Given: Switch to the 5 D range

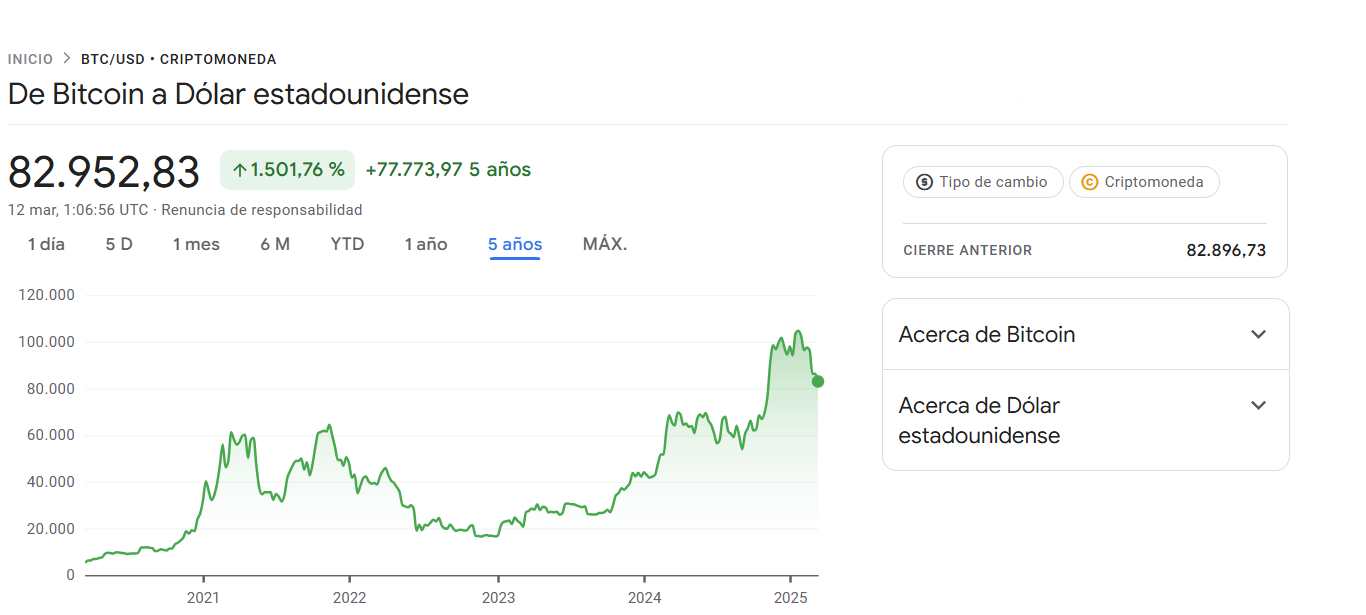Looking at the screenshot, I should tap(117, 243).
